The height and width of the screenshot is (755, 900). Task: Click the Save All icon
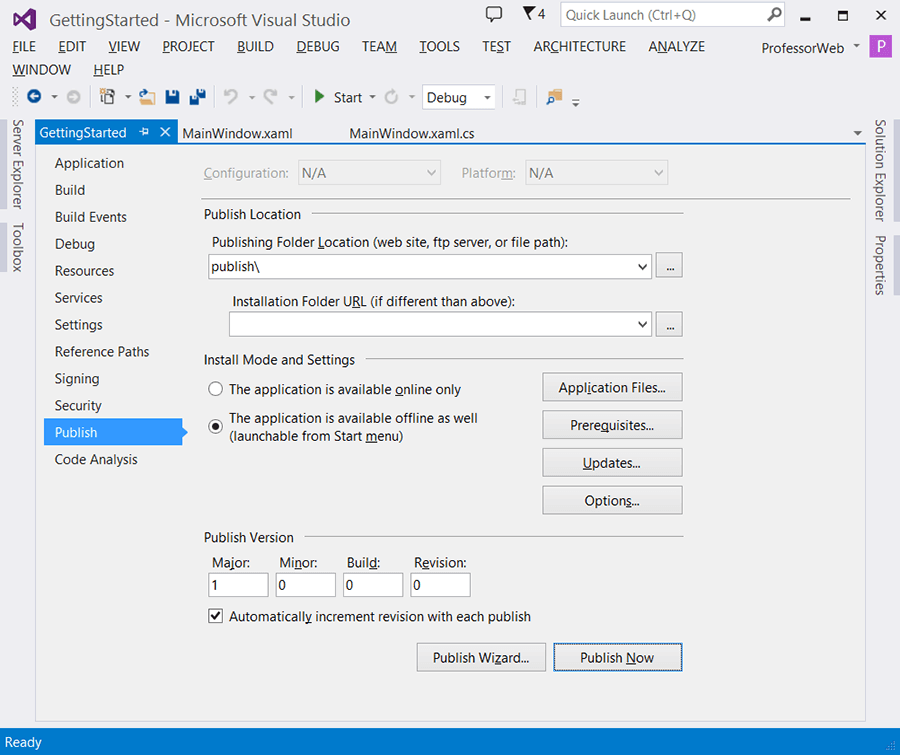(197, 97)
